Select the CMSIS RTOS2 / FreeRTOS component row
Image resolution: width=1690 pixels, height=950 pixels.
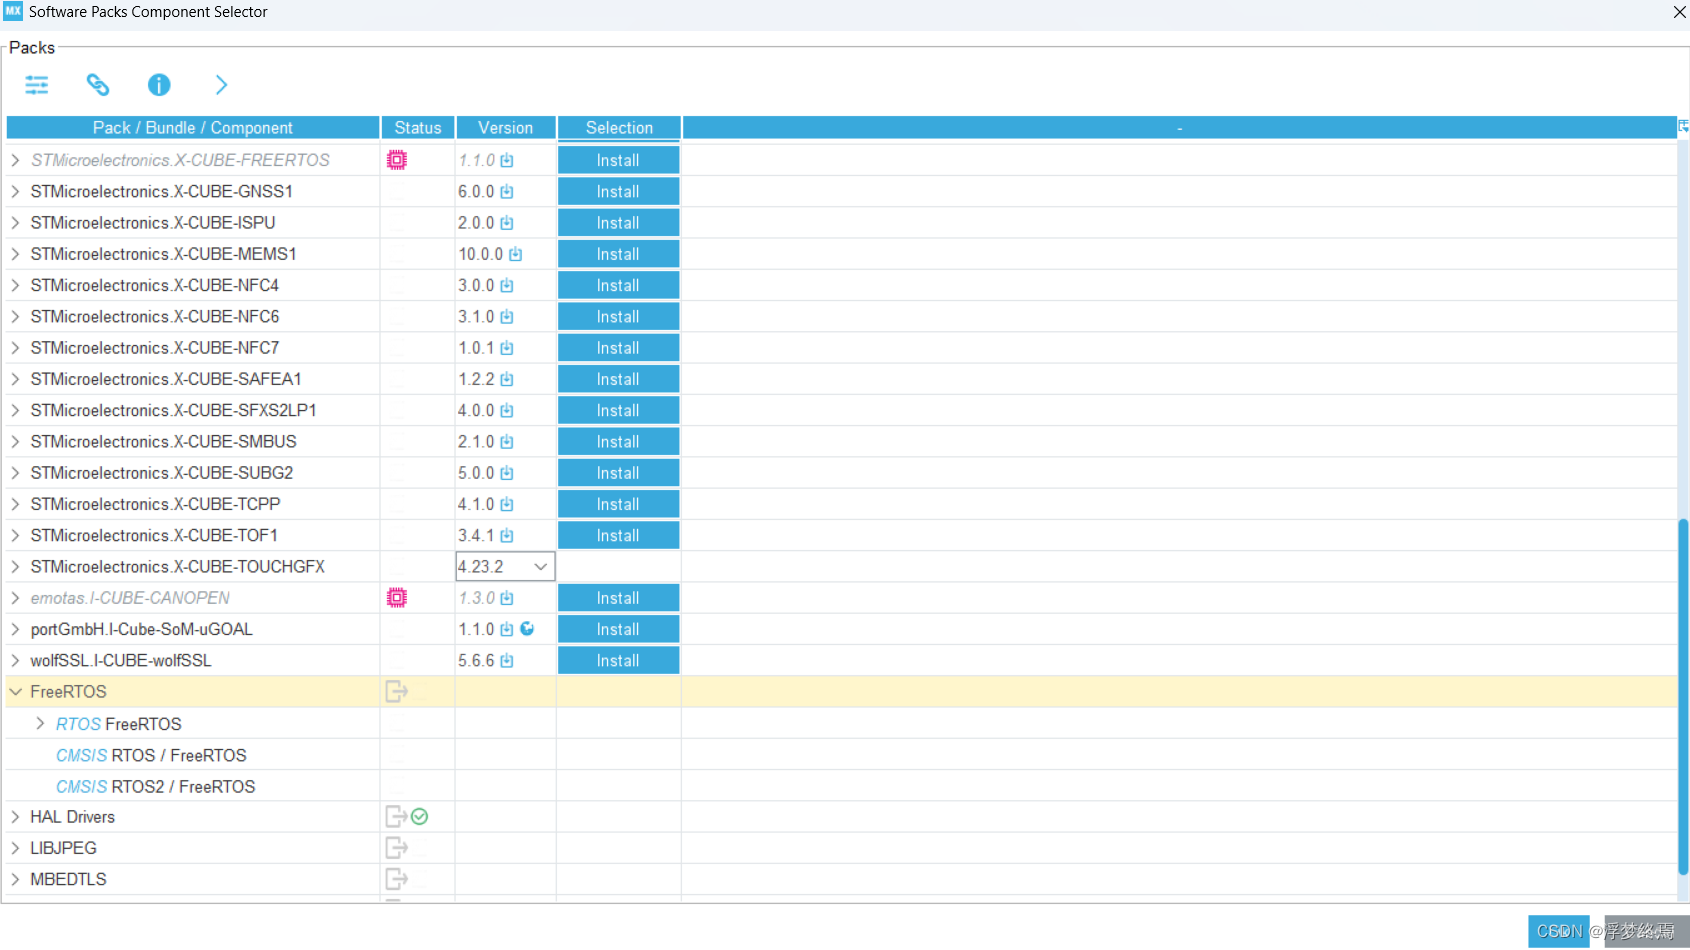point(842,786)
